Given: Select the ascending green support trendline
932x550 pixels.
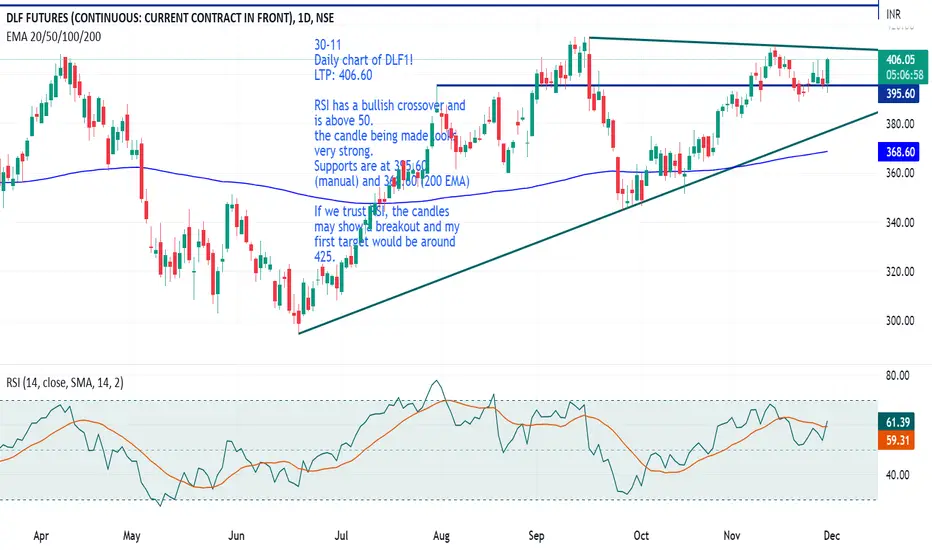Looking at the screenshot, I should pyautogui.click(x=588, y=223).
